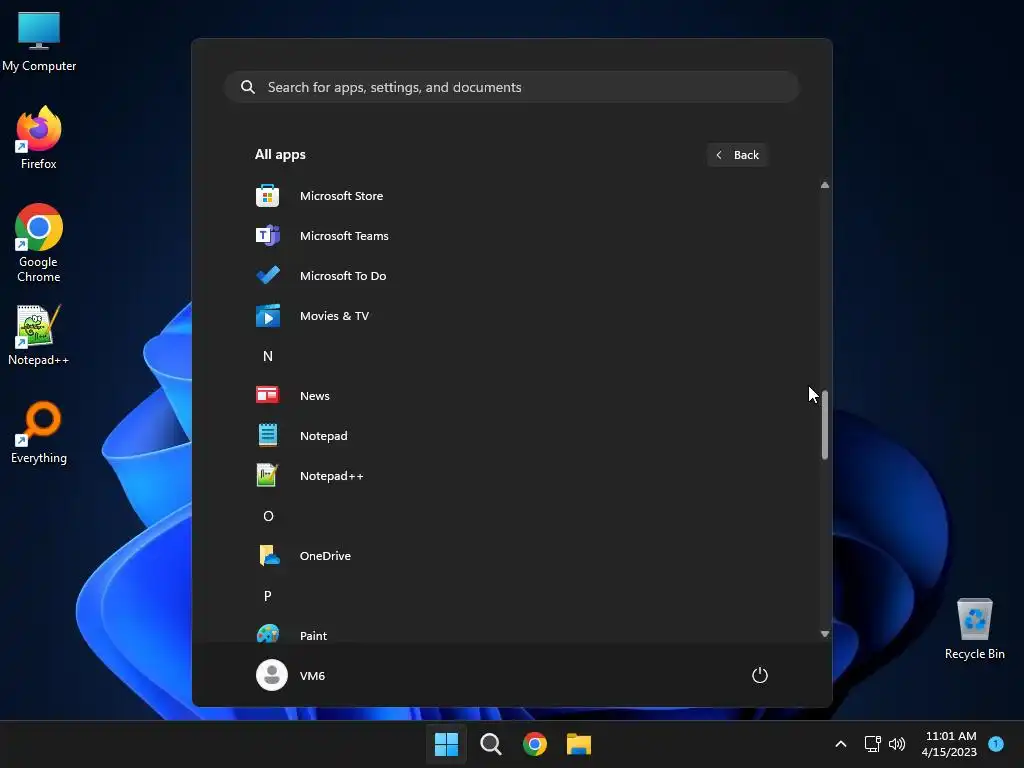
Task: Click the All apps heading text
Action: pos(280,155)
